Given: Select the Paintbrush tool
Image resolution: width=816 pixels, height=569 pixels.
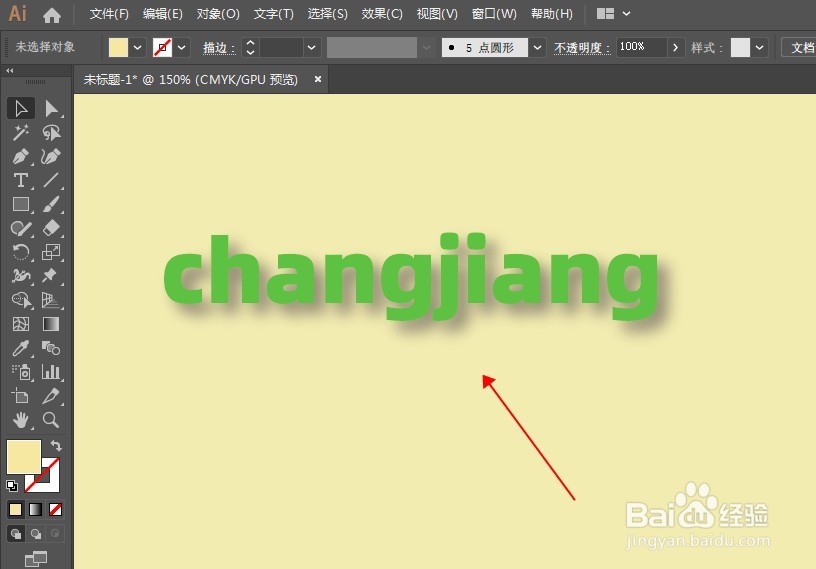Looking at the screenshot, I should (x=51, y=204).
